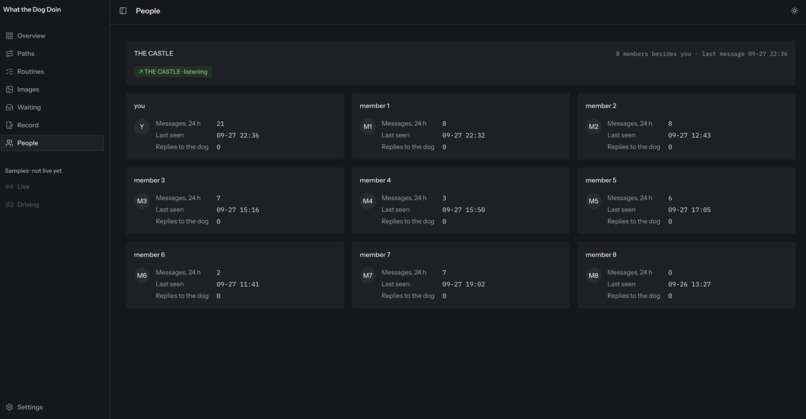Click the 'Samples · not live yet' label
Image resolution: width=806 pixels, height=419 pixels.
(x=33, y=171)
